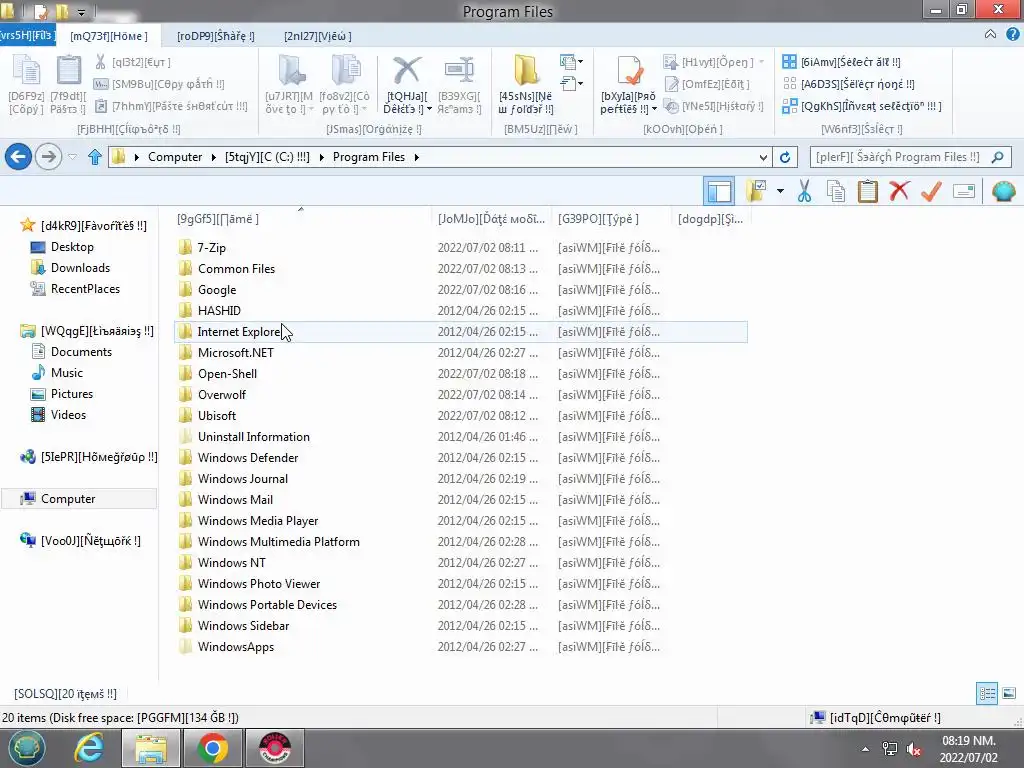Click the scissors Cut icon in the Classic toolbar
The image size is (1024, 768).
click(x=805, y=191)
